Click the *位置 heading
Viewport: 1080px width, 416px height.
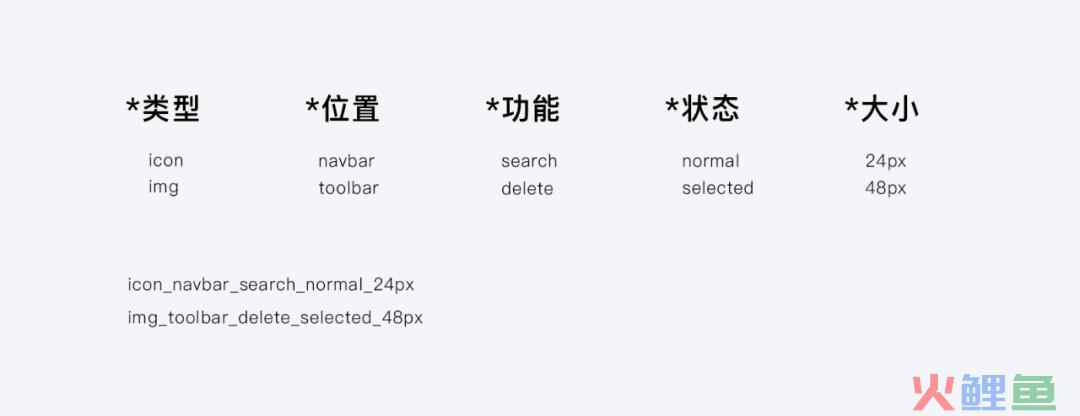click(x=342, y=109)
